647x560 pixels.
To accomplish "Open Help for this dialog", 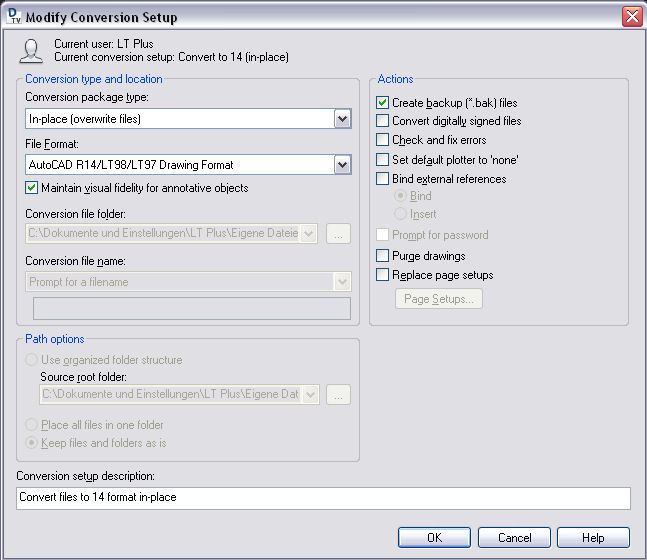I will point(593,538).
